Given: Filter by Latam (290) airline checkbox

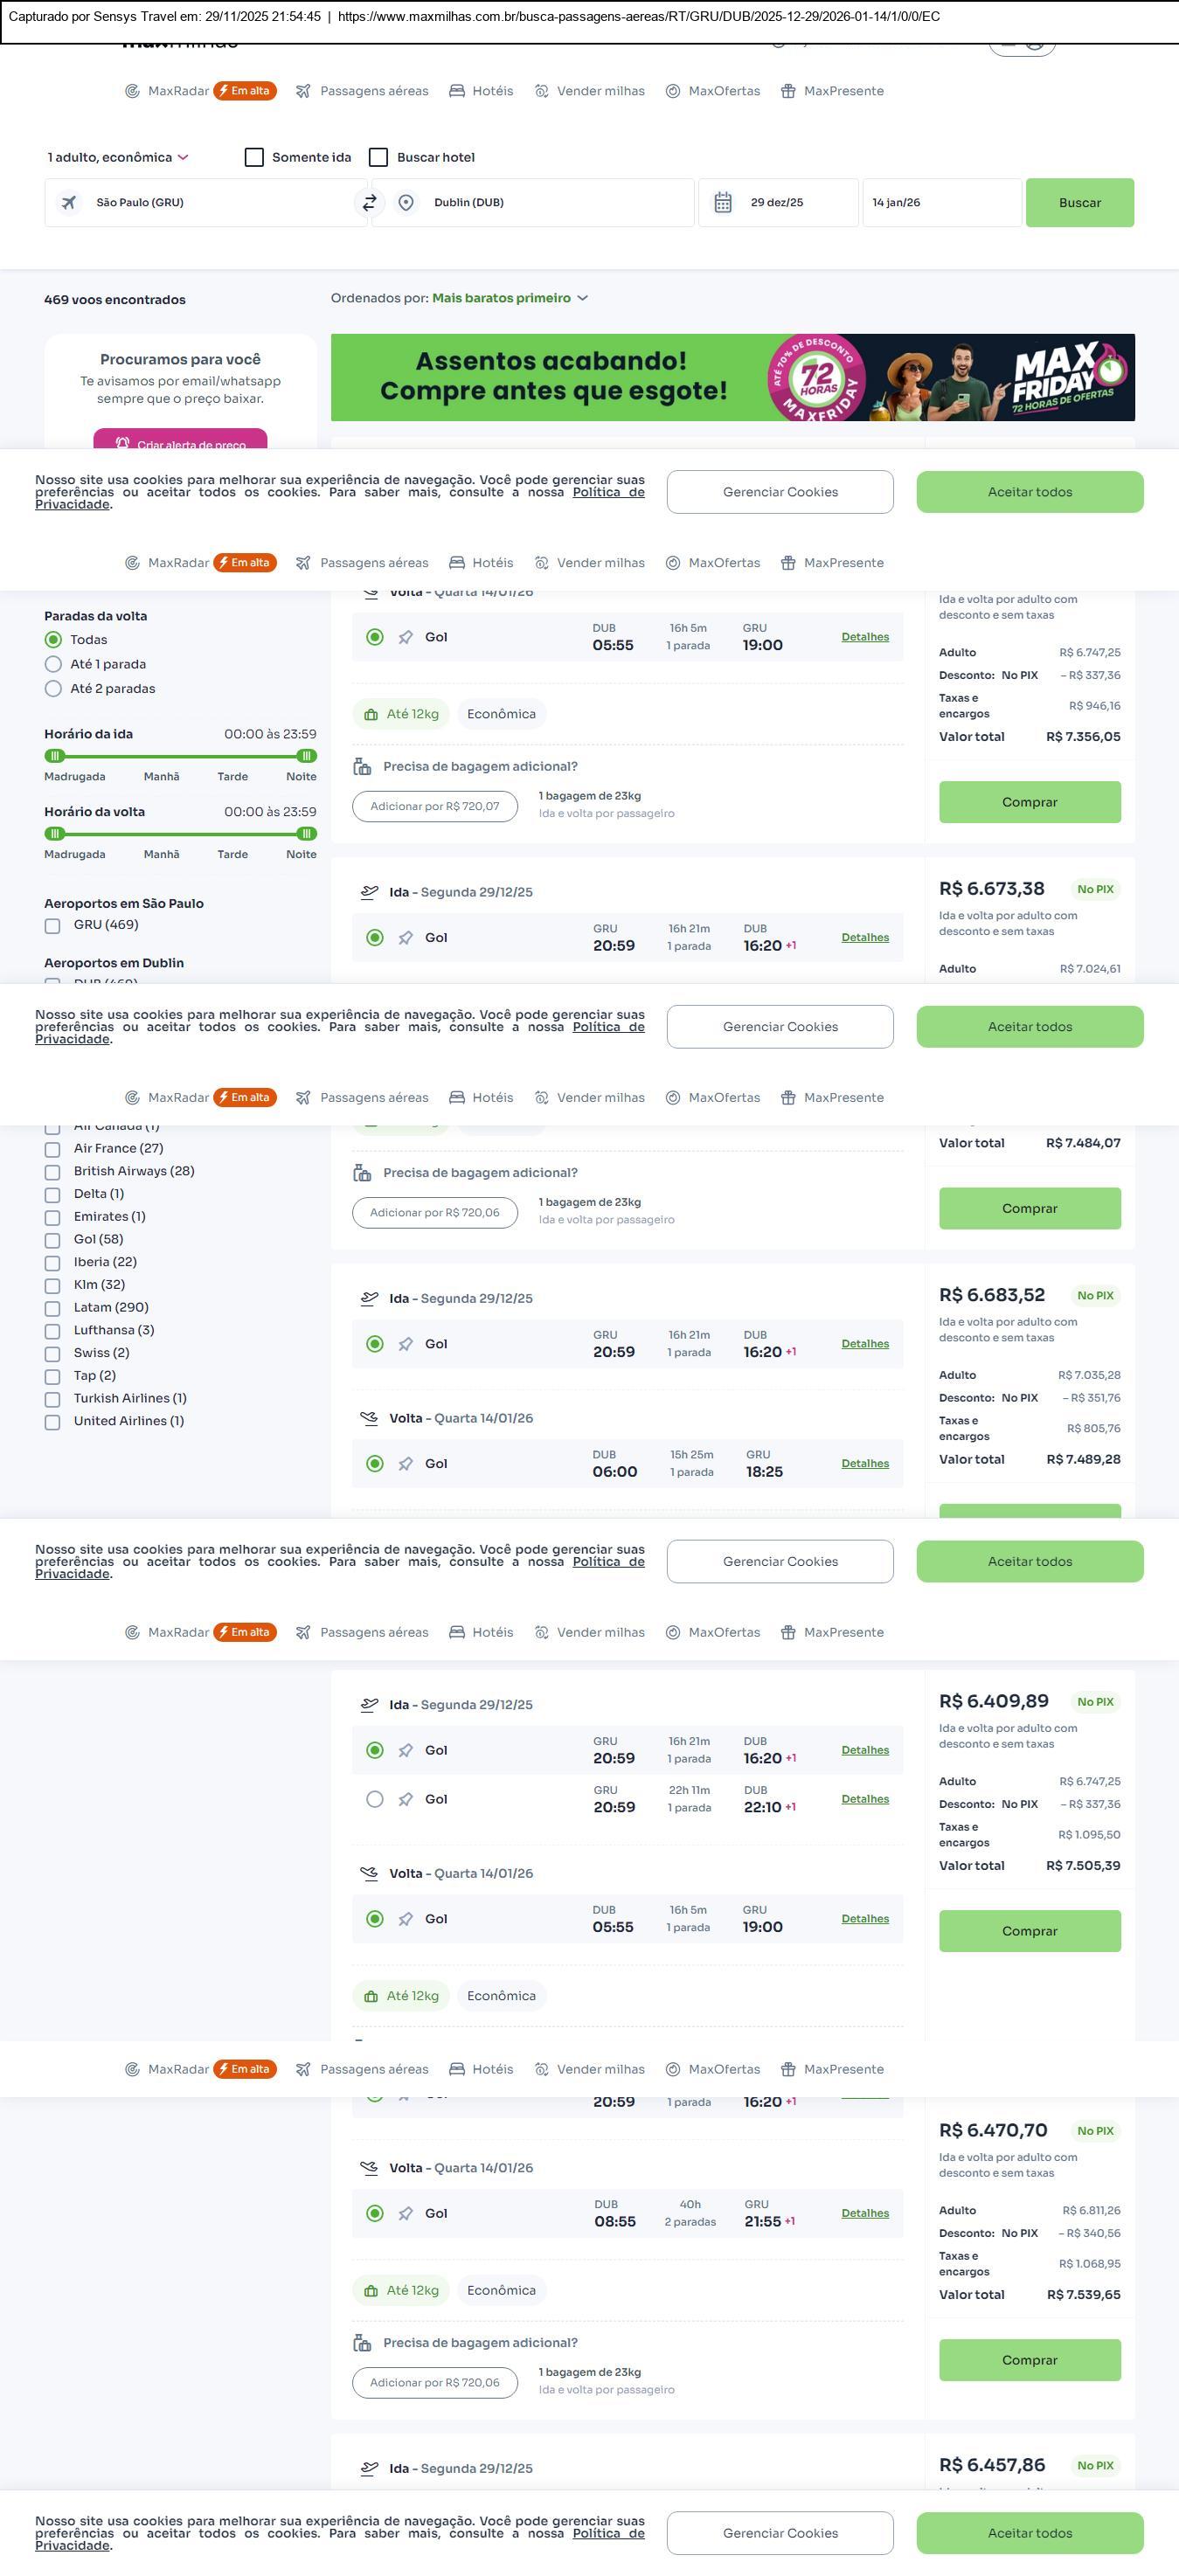Looking at the screenshot, I should [x=53, y=1309].
